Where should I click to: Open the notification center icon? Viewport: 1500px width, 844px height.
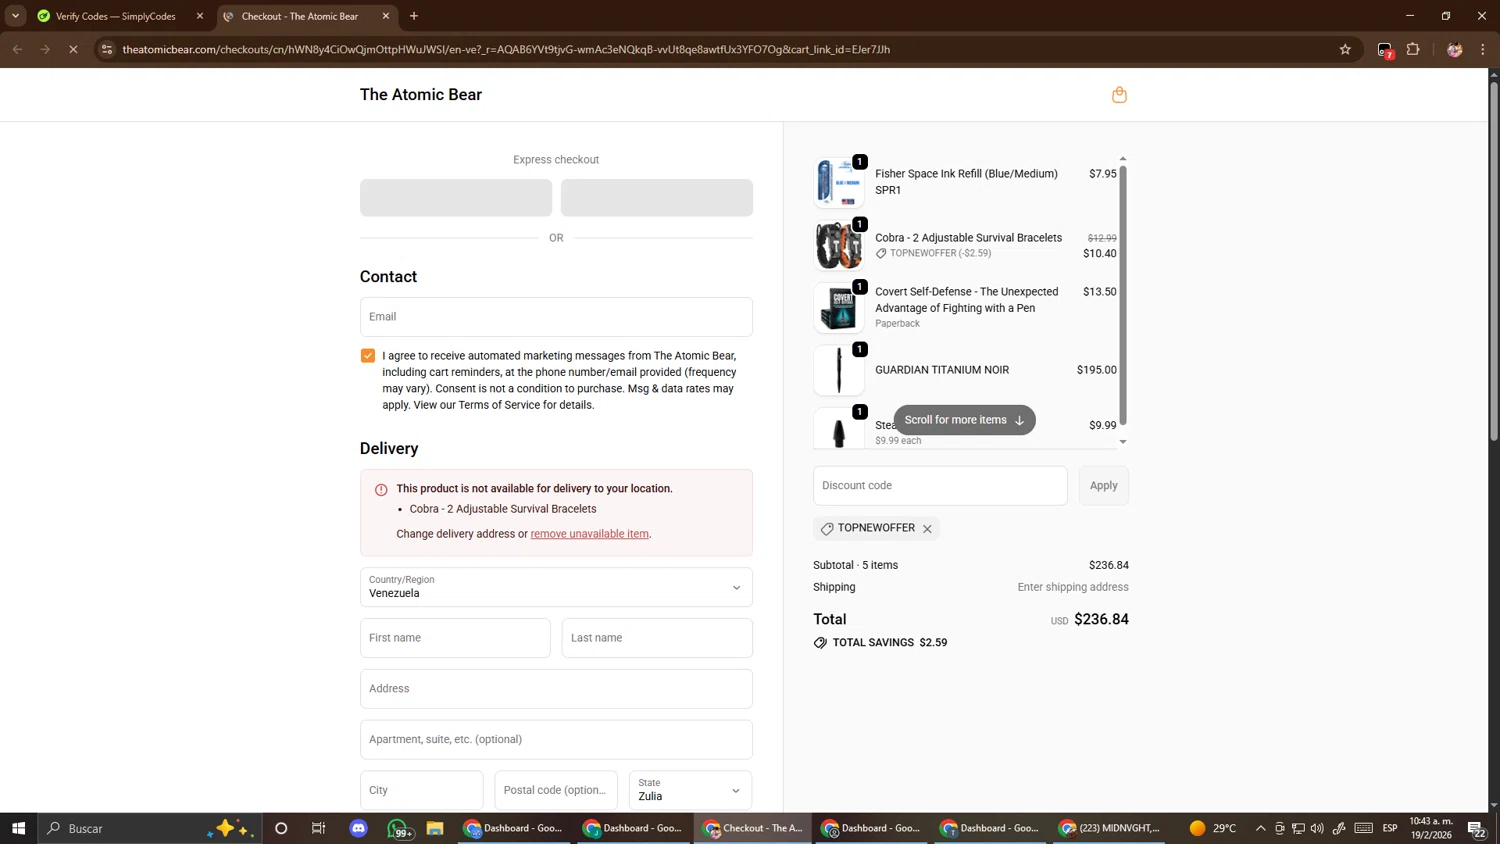coord(1476,828)
